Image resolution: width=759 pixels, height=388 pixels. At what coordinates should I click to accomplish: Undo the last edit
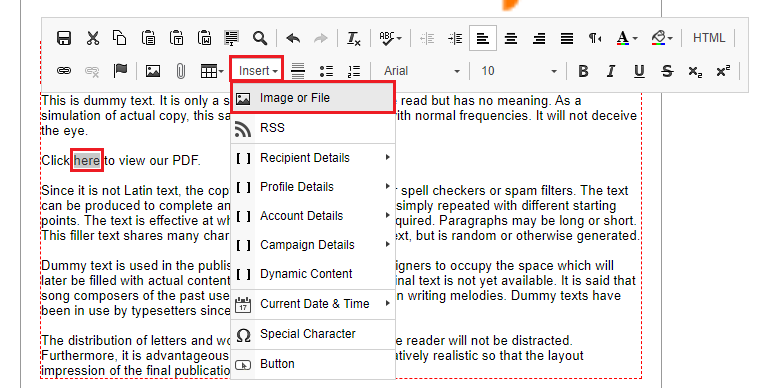293,38
